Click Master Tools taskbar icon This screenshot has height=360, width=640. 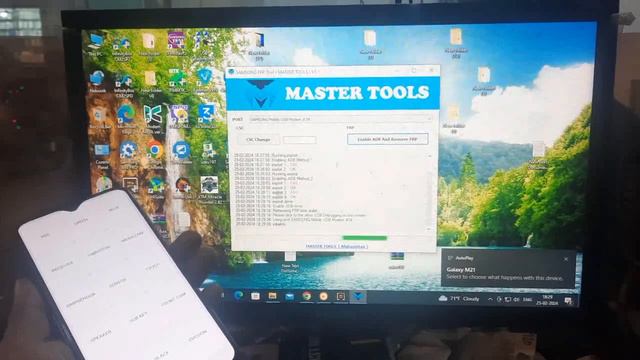point(358,297)
